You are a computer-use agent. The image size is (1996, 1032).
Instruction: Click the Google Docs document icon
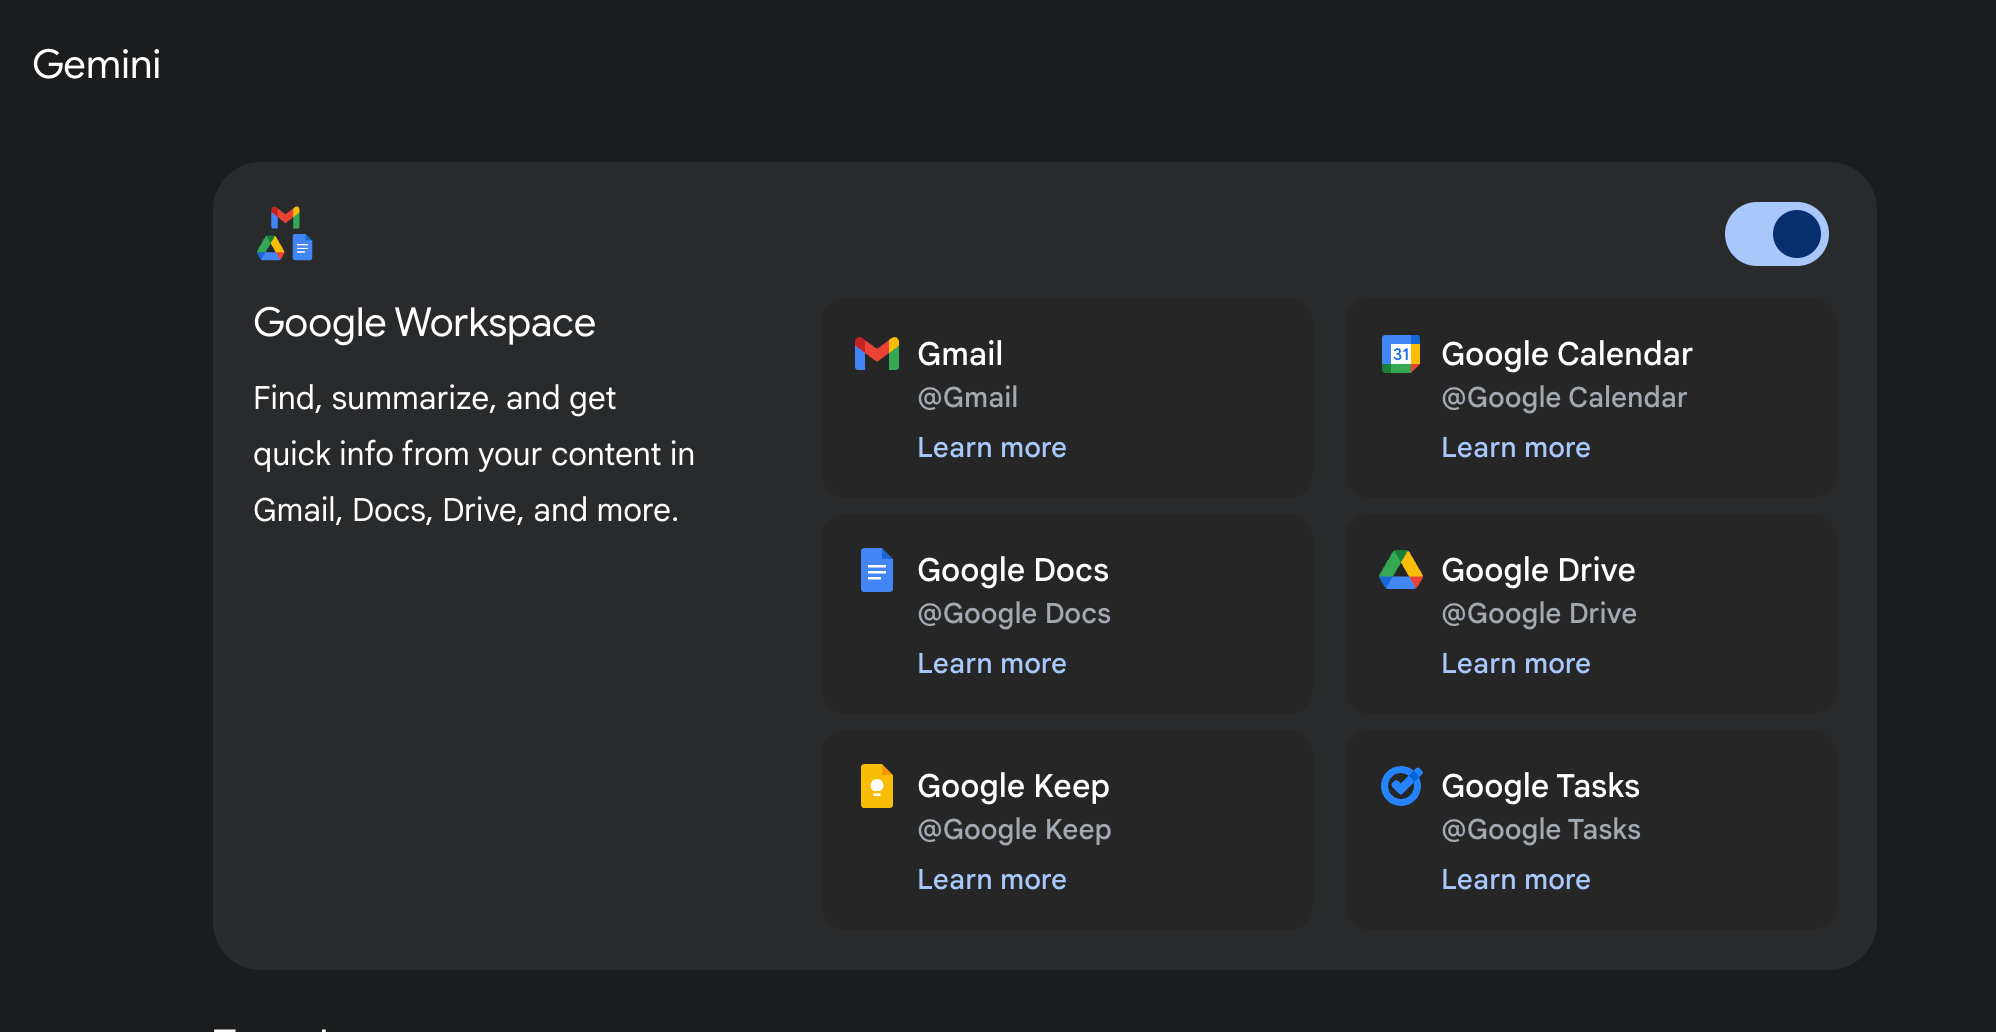(877, 570)
